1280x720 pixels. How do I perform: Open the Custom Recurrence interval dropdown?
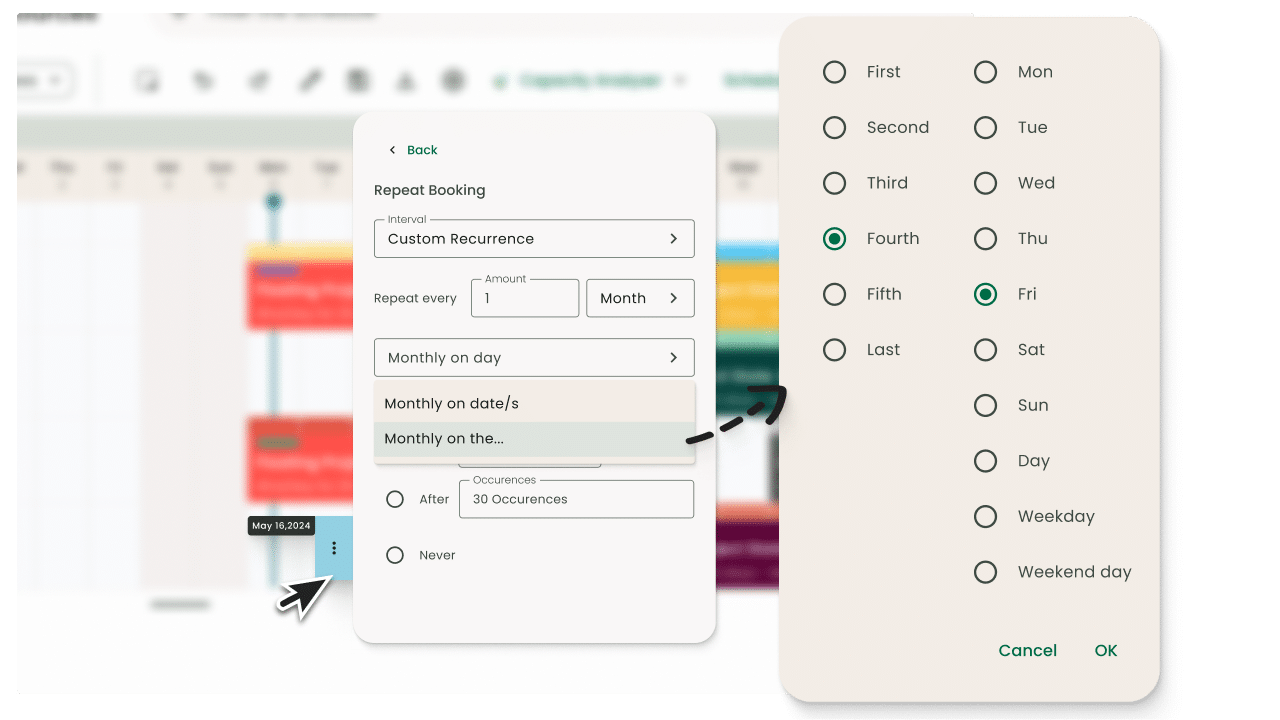pyautogui.click(x=534, y=239)
